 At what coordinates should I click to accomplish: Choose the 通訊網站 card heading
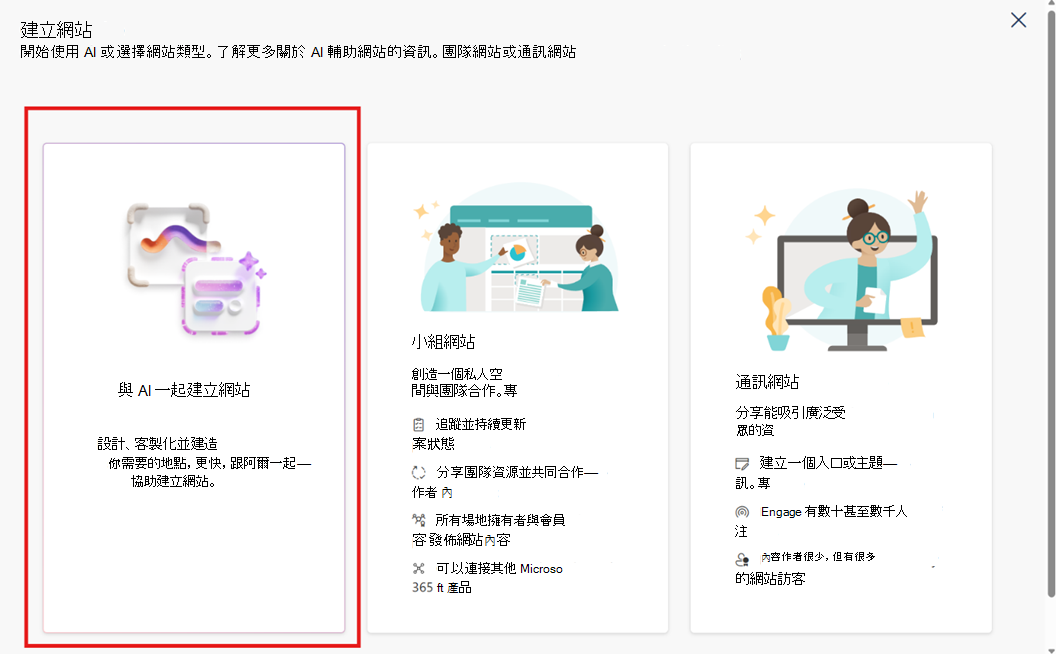point(767,382)
